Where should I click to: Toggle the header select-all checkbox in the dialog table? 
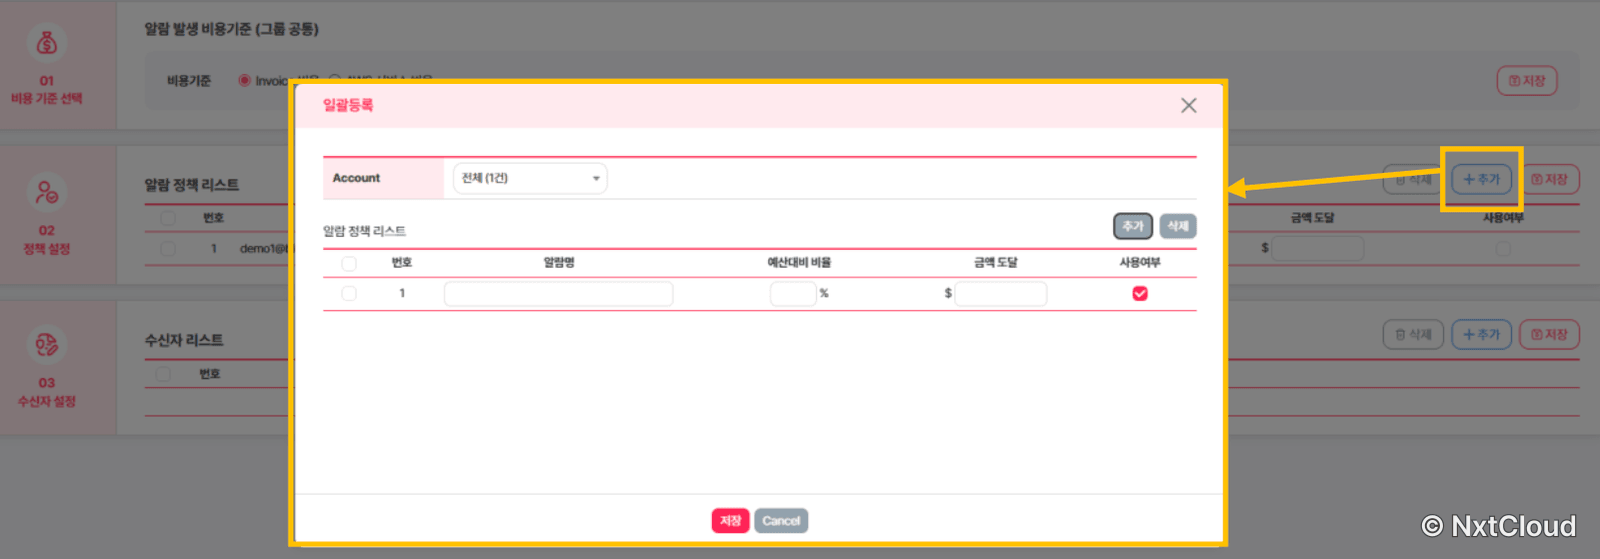(x=349, y=263)
